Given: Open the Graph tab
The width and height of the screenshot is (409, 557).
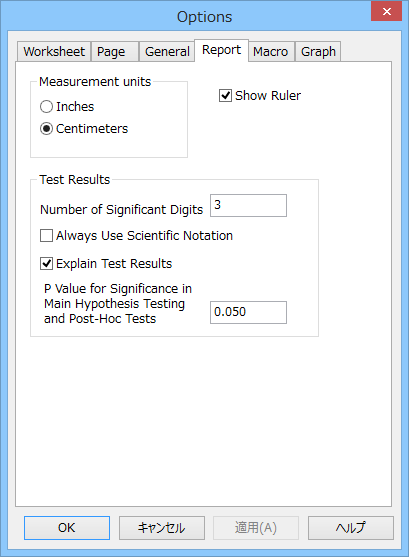Looking at the screenshot, I should [318, 52].
